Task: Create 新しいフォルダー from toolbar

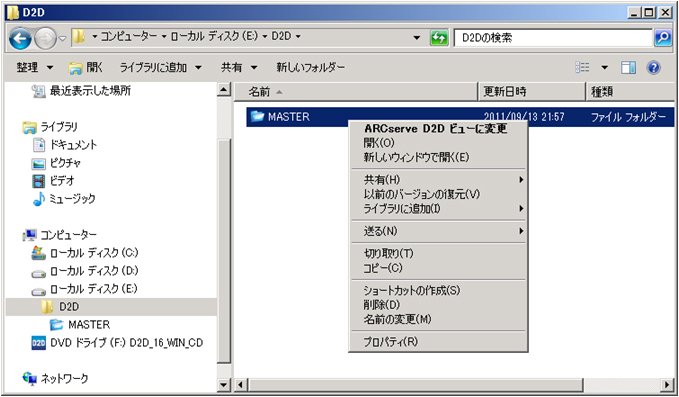Action: 310,68
